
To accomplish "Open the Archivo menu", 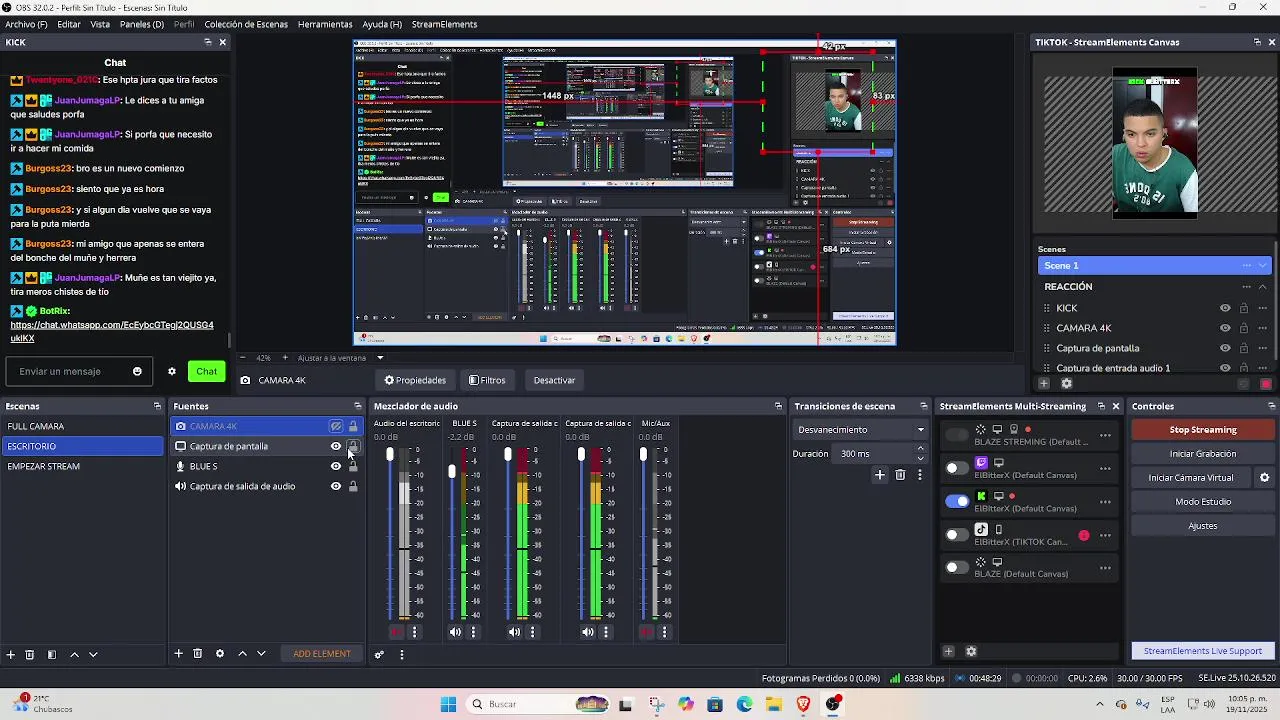I will (x=26, y=24).
